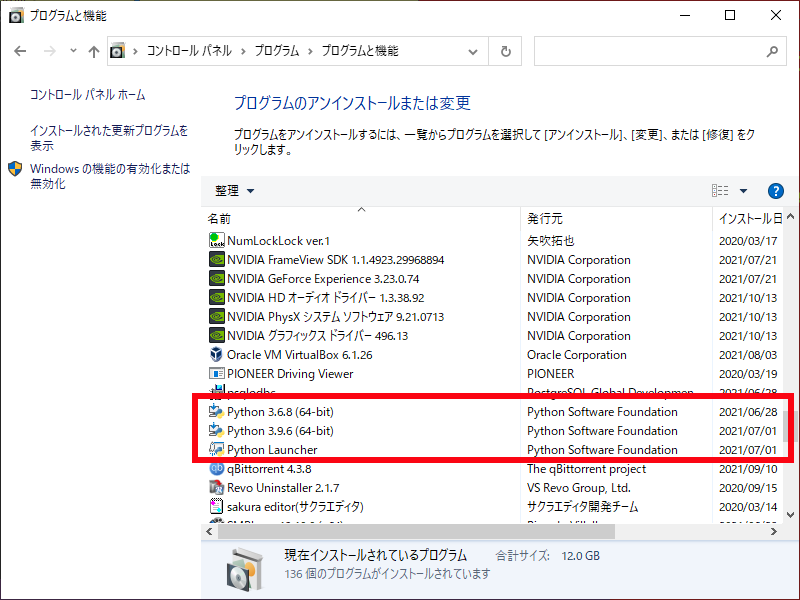Click the horizontal scrollbar thumb
Viewport: 800px width, 600px height.
[416, 532]
